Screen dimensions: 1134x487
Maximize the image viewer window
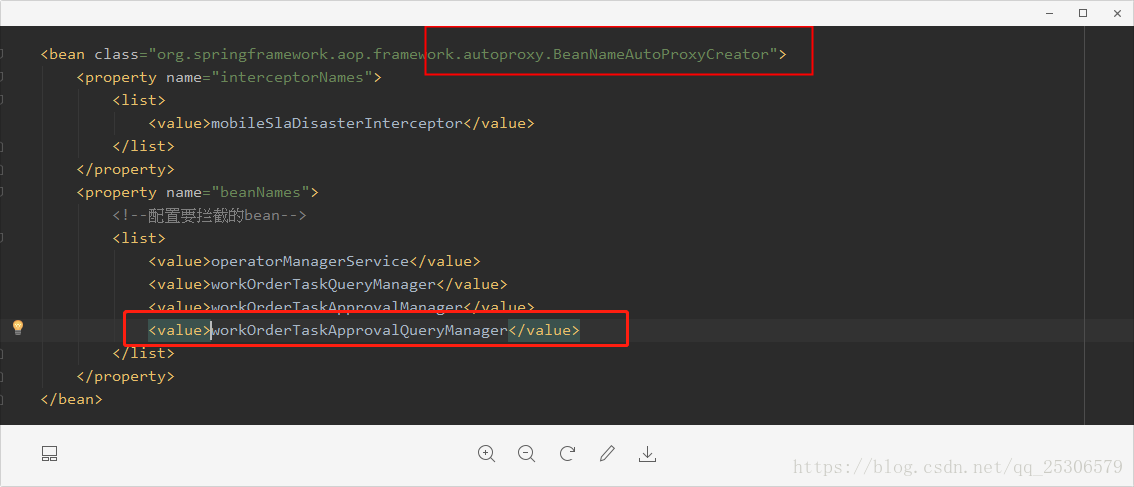[1083, 13]
